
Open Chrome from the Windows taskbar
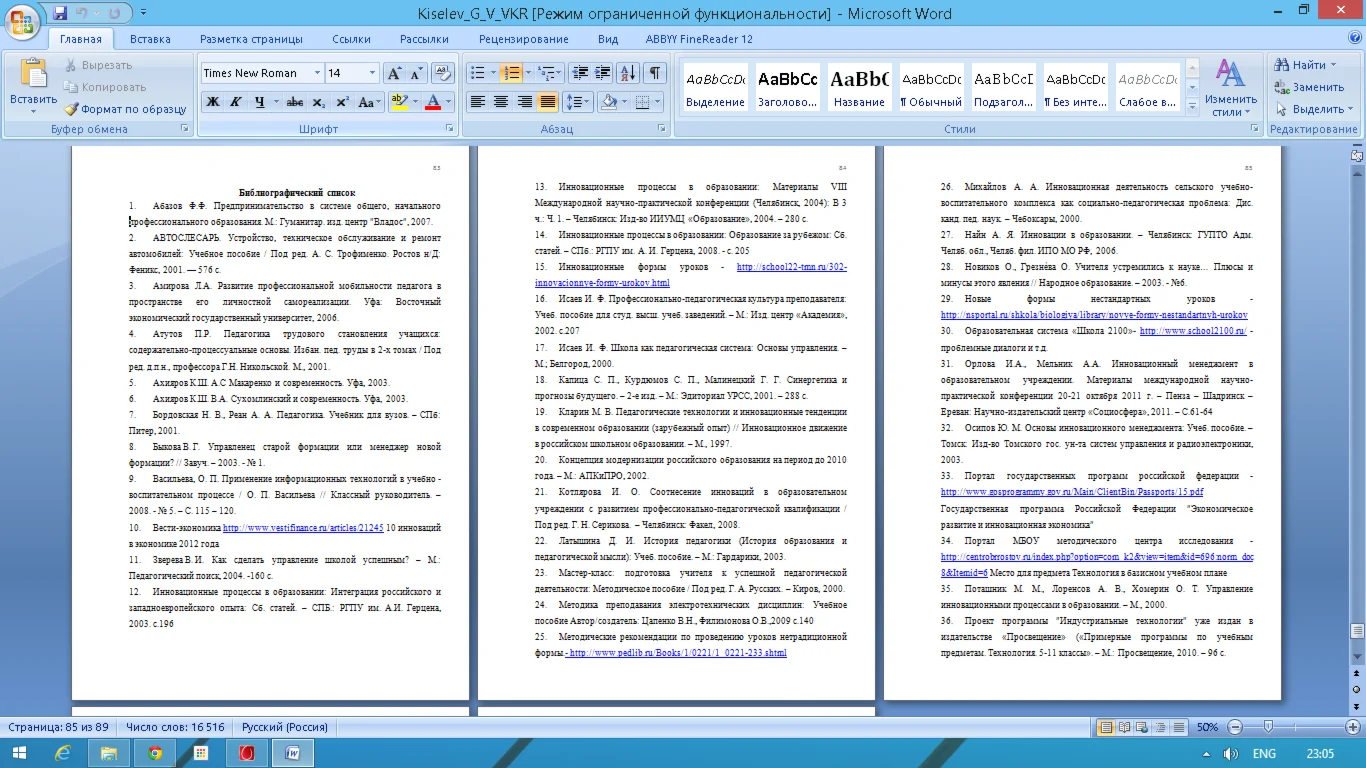(155, 753)
